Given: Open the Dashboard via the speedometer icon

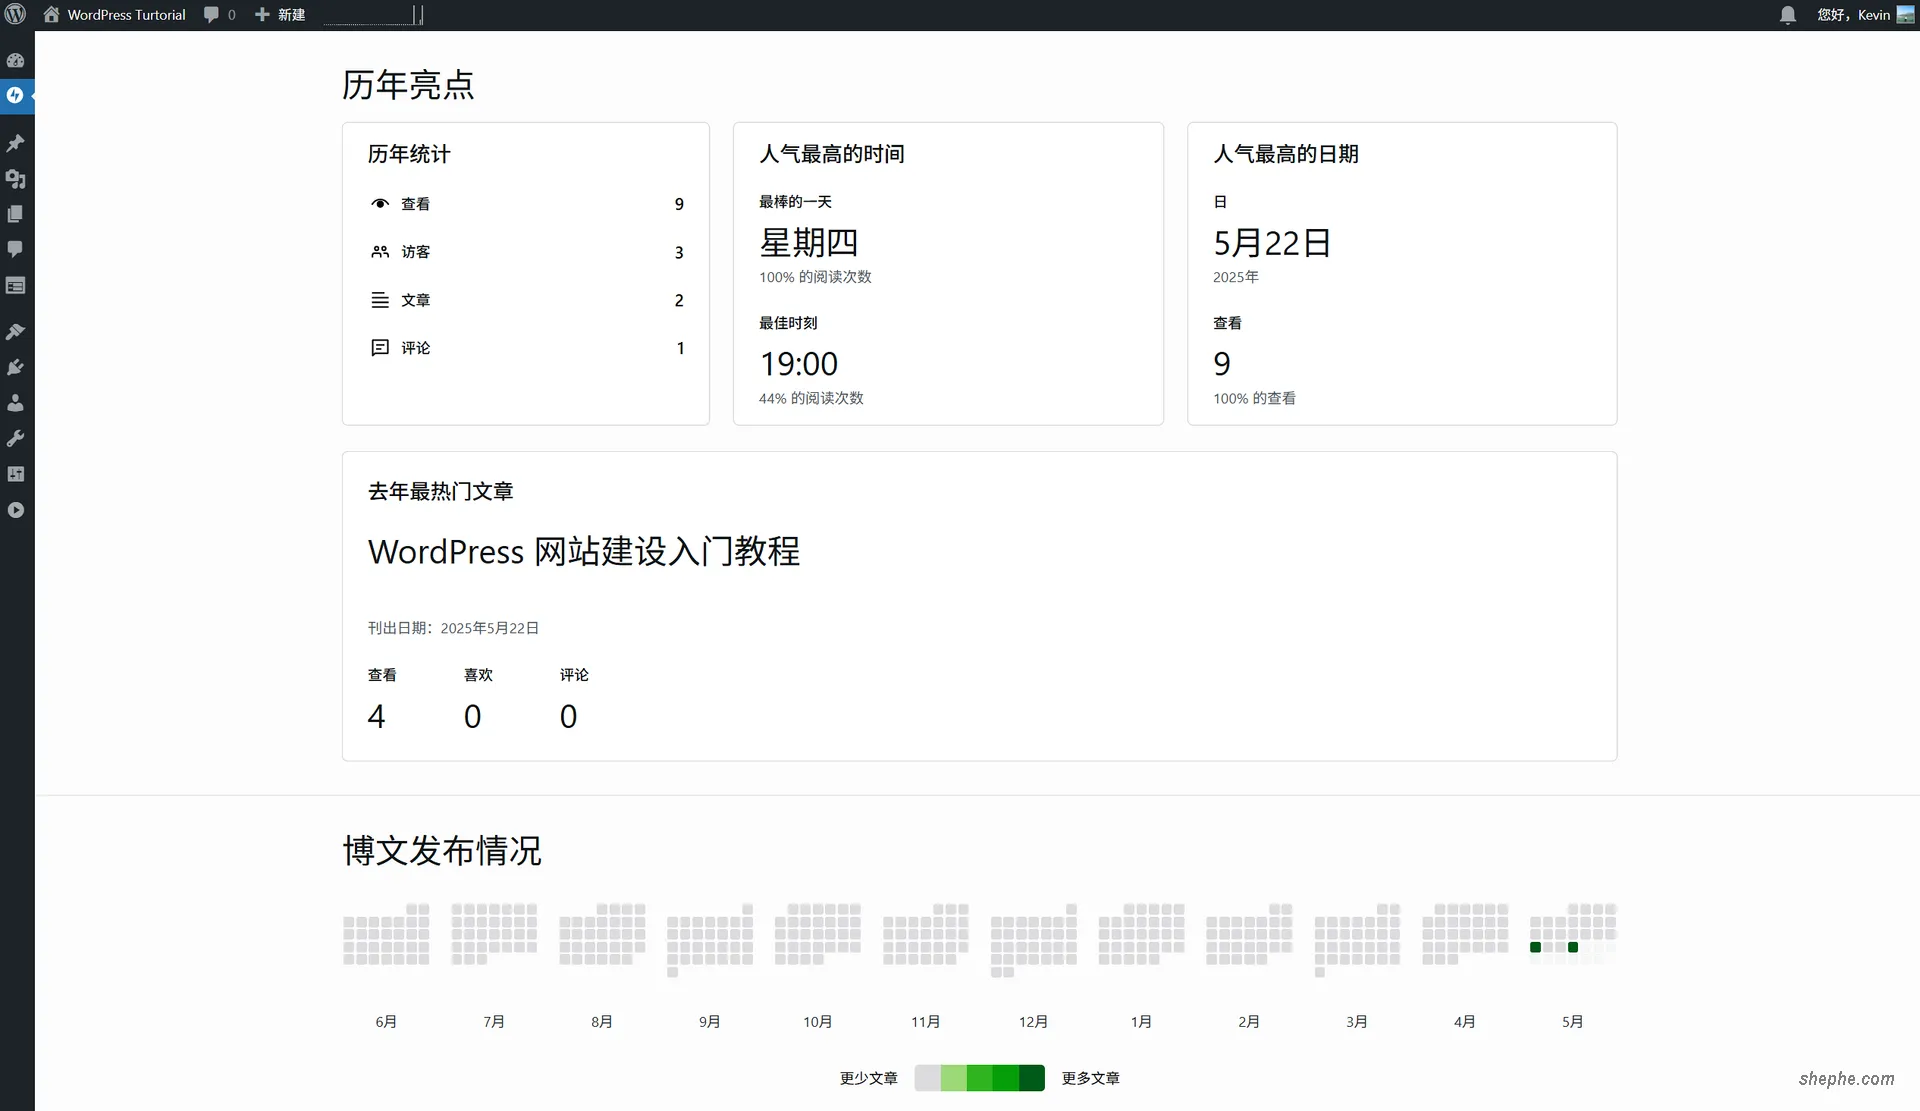Looking at the screenshot, I should [16, 60].
